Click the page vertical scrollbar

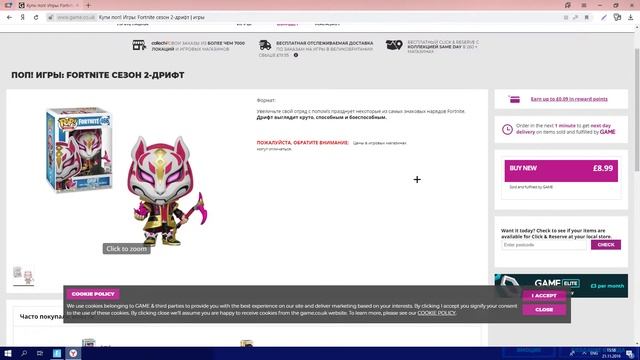pos(637,110)
